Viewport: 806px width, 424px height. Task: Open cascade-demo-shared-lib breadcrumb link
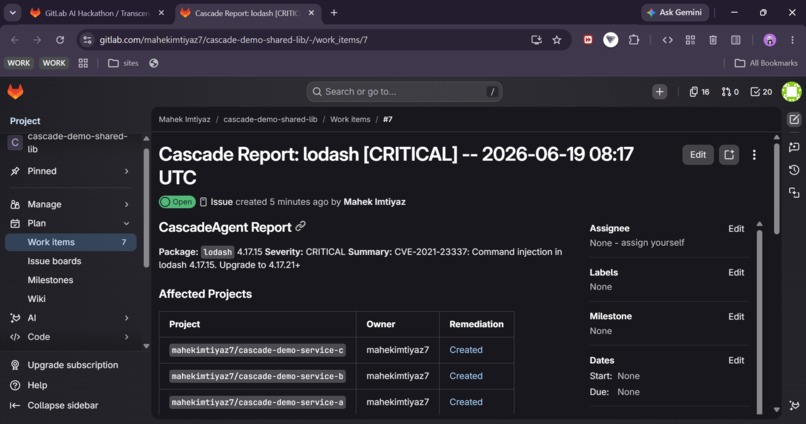point(270,119)
